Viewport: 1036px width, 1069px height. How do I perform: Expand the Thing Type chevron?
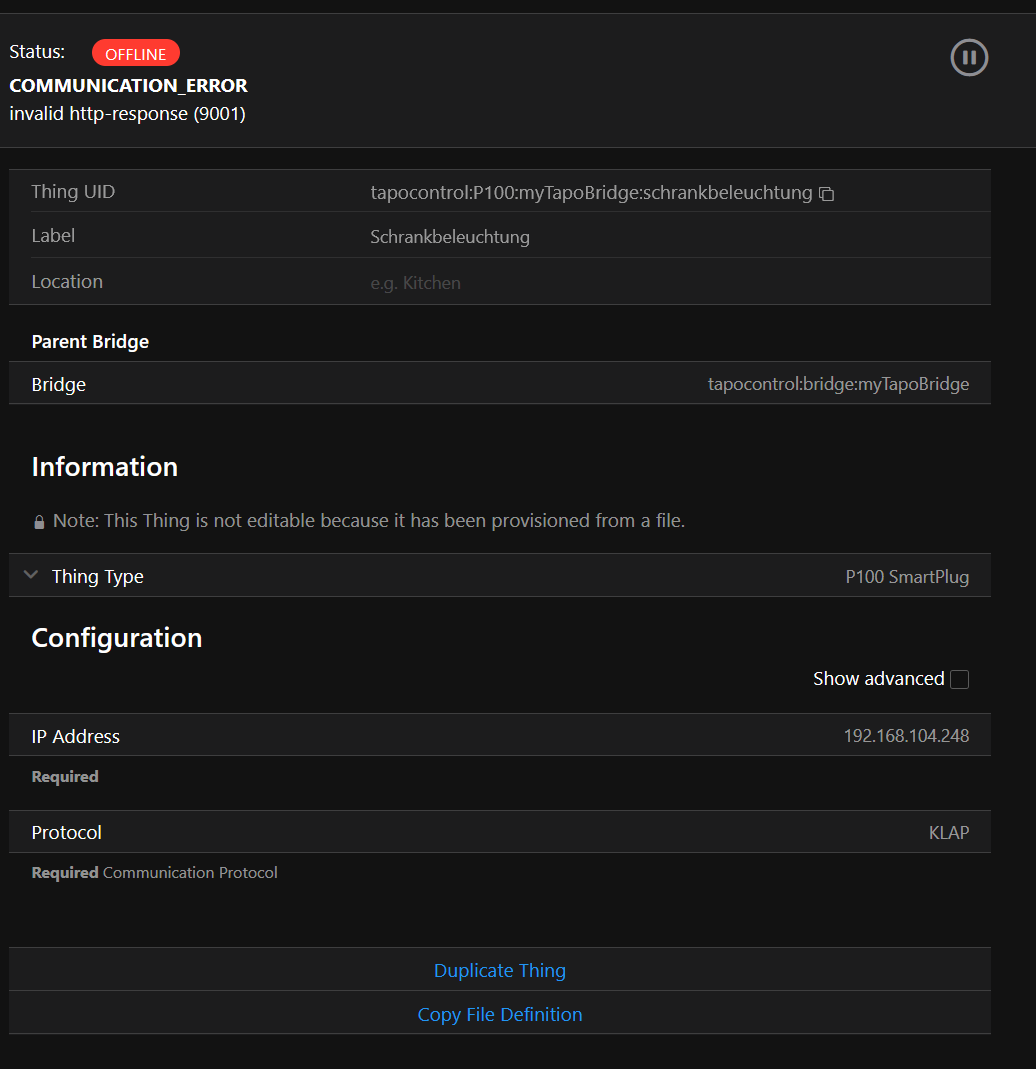point(31,575)
